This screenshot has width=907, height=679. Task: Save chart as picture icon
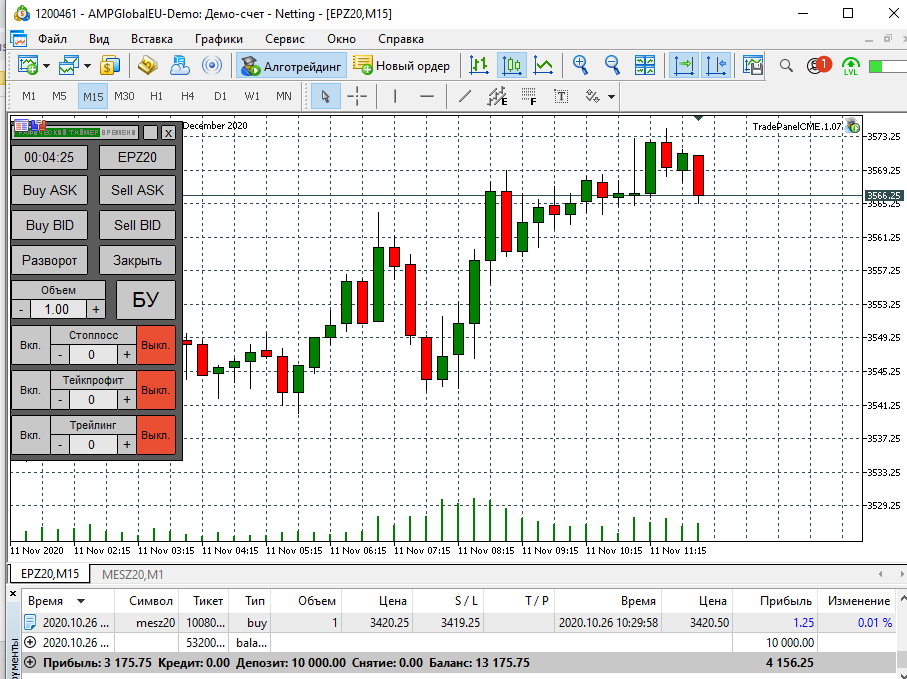753,65
